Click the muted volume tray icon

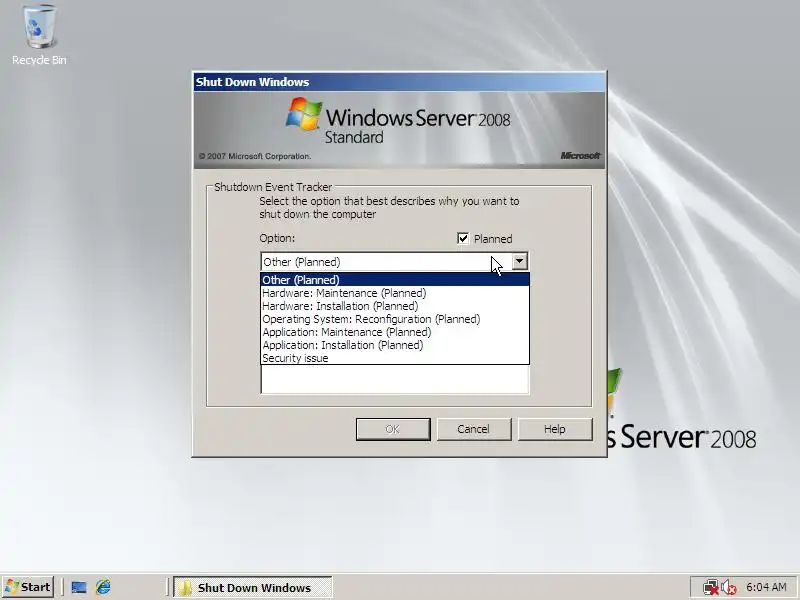(x=729, y=588)
